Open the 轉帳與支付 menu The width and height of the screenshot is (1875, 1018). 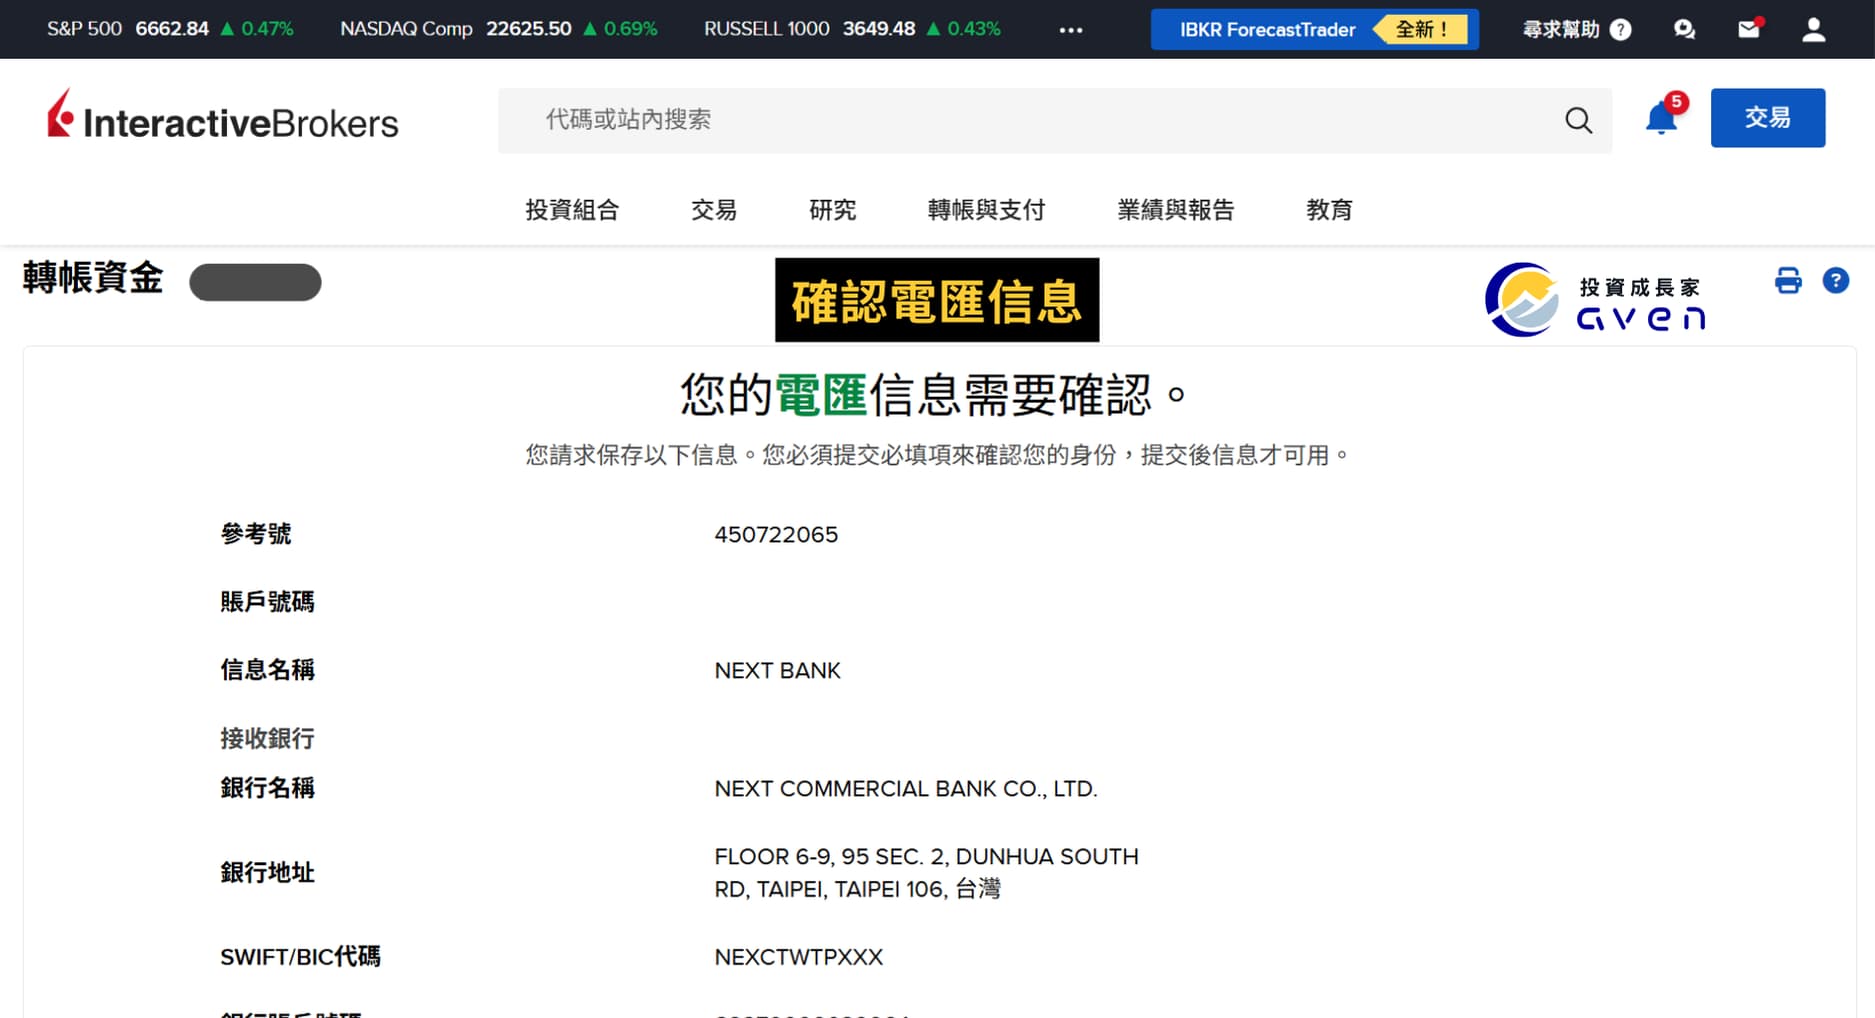(x=986, y=210)
